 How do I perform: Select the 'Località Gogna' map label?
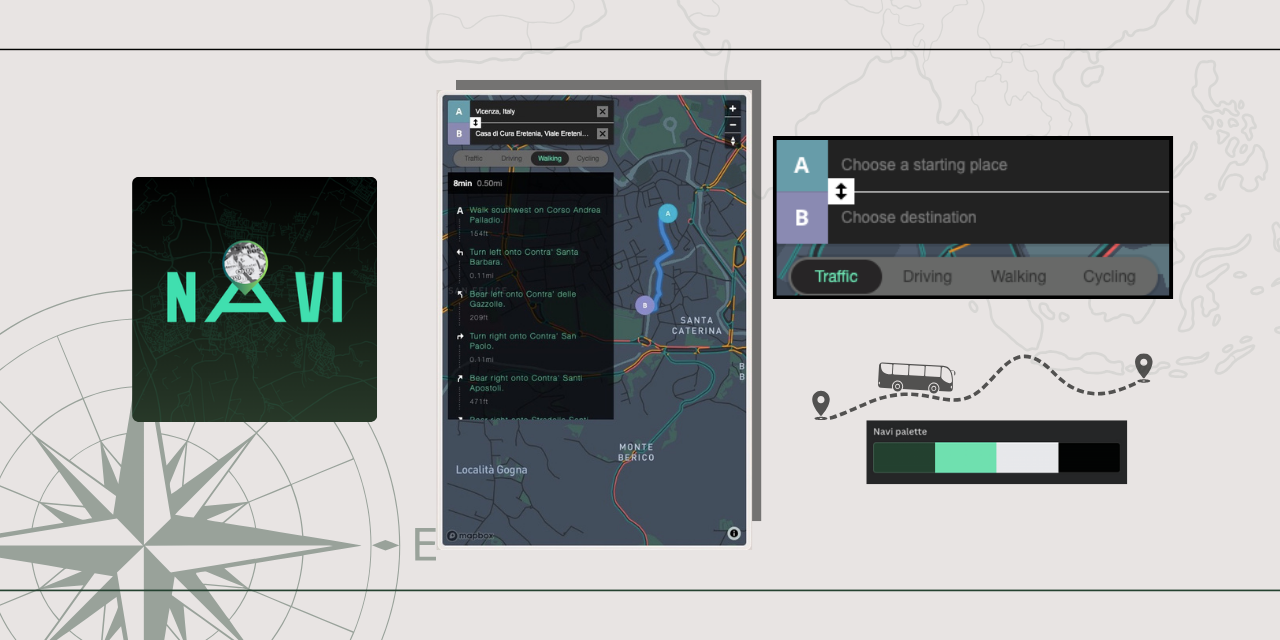click(x=491, y=470)
